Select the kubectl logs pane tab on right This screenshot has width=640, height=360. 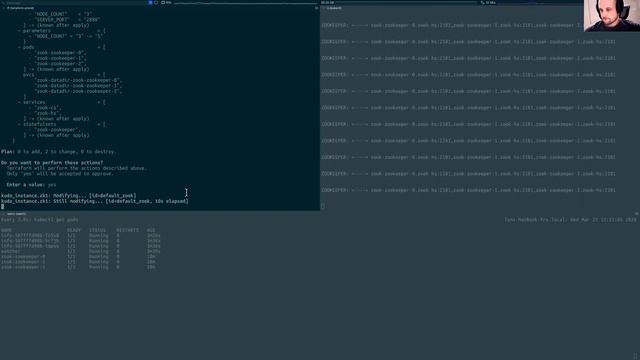[333, 8]
